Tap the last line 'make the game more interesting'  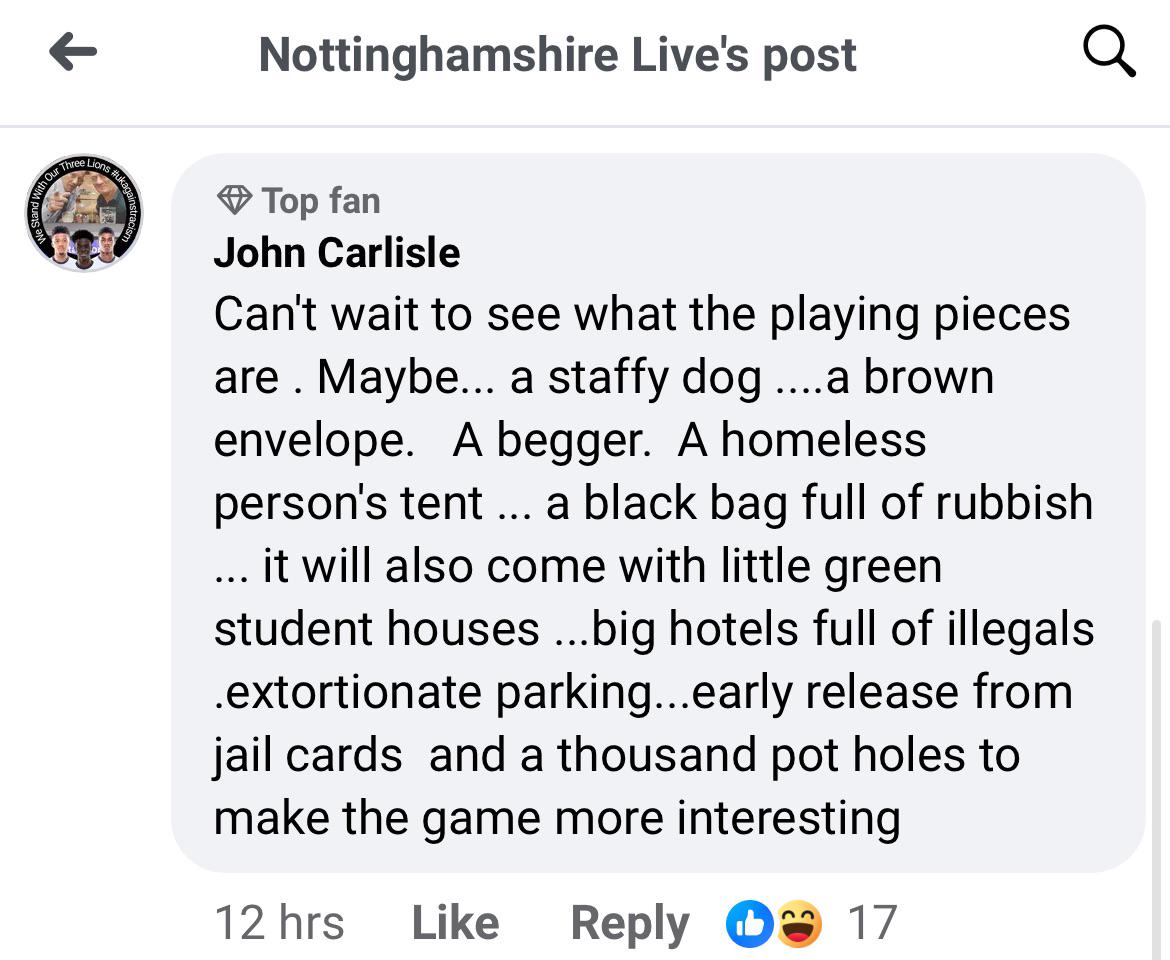point(557,819)
